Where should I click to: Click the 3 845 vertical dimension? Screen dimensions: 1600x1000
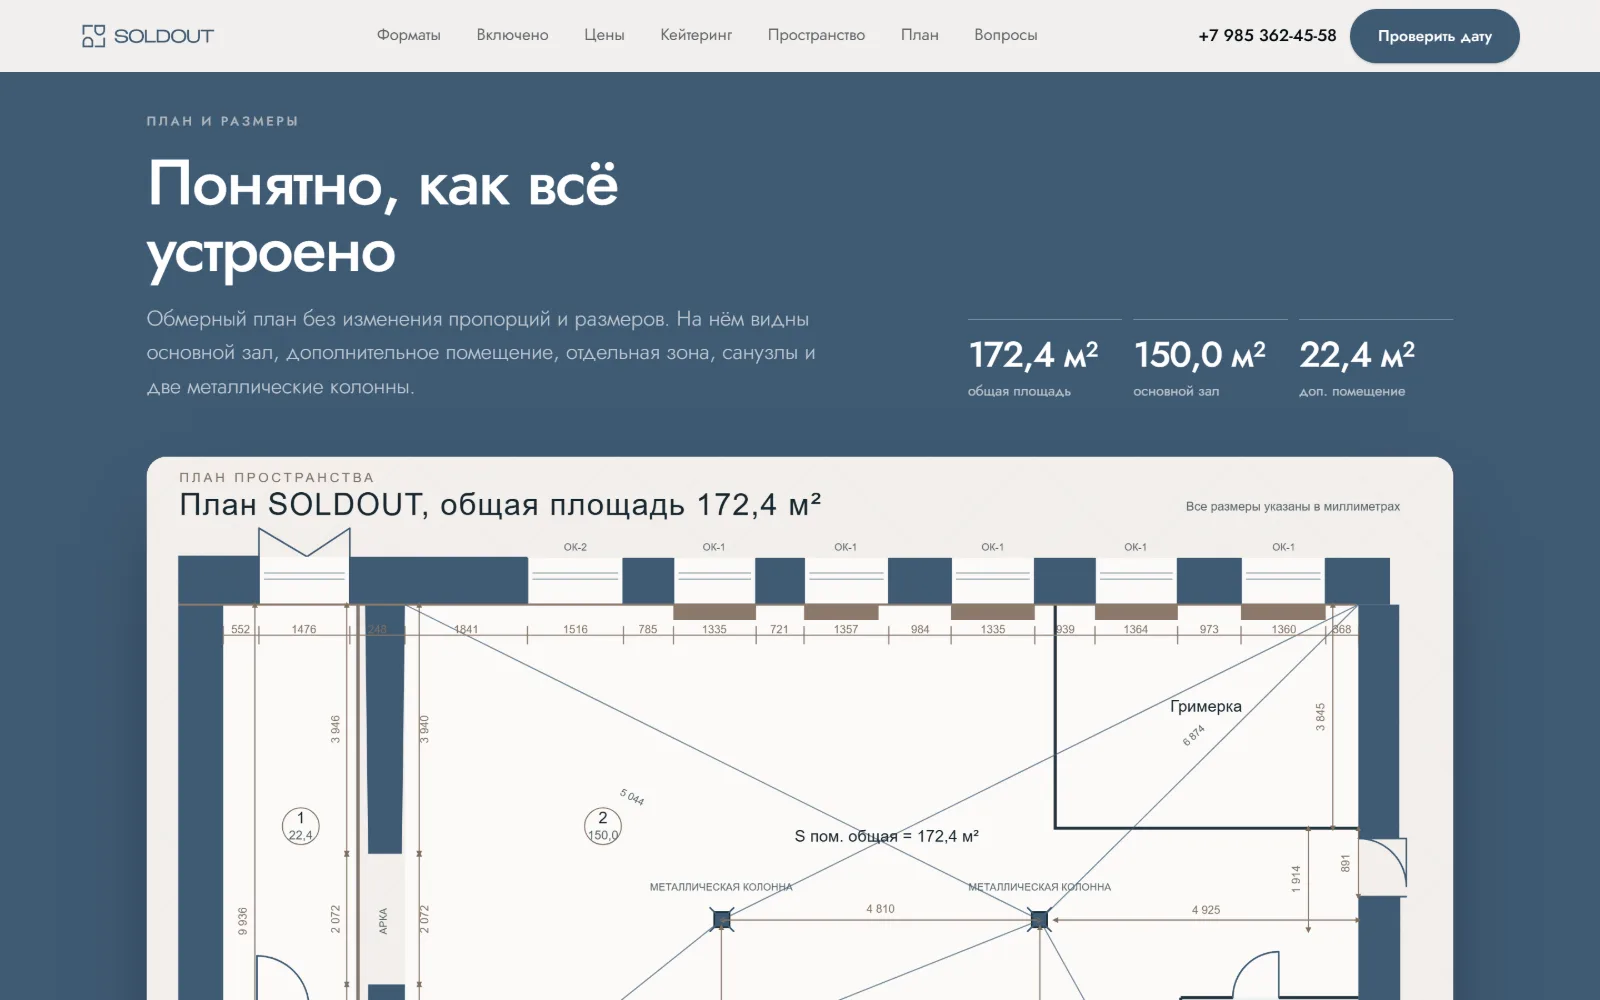(x=1320, y=716)
